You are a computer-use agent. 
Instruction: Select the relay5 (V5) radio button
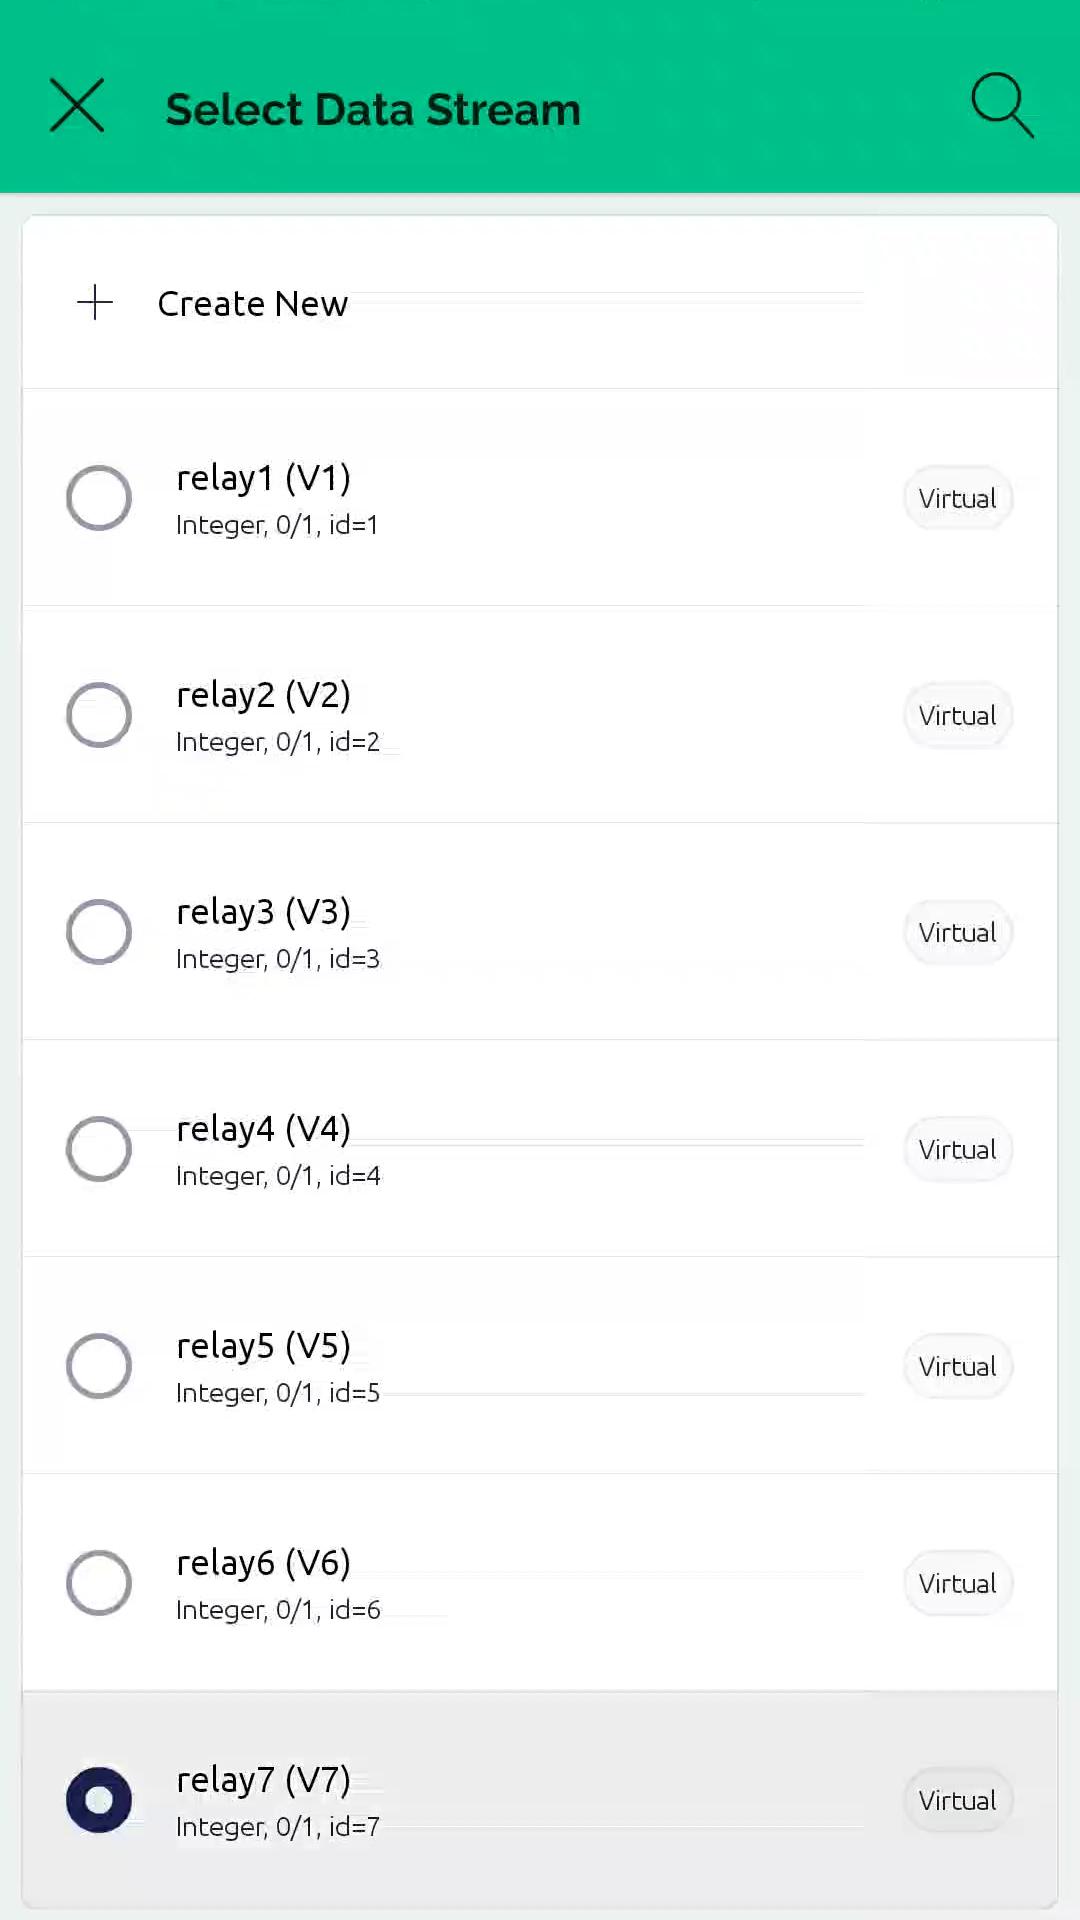tap(99, 1366)
